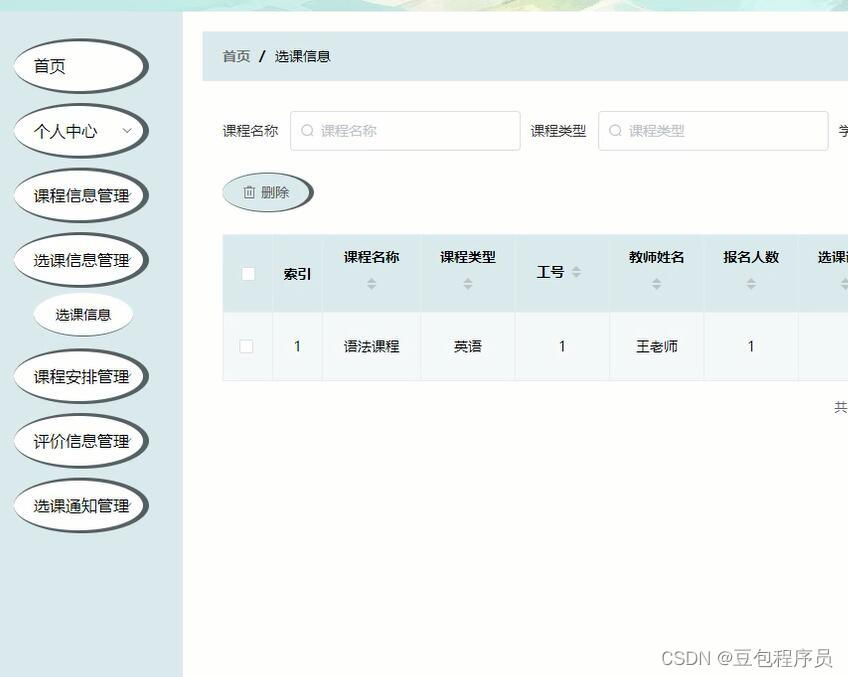Screen dimensions: 848x677
Task: Click the sort arrows on the 报名人数 column
Action: (751, 283)
